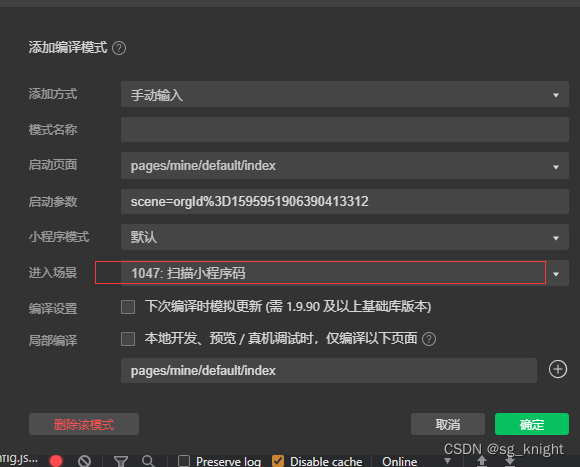Open network search with magnifier icon
Image resolution: width=580 pixels, height=467 pixels.
click(x=148, y=461)
